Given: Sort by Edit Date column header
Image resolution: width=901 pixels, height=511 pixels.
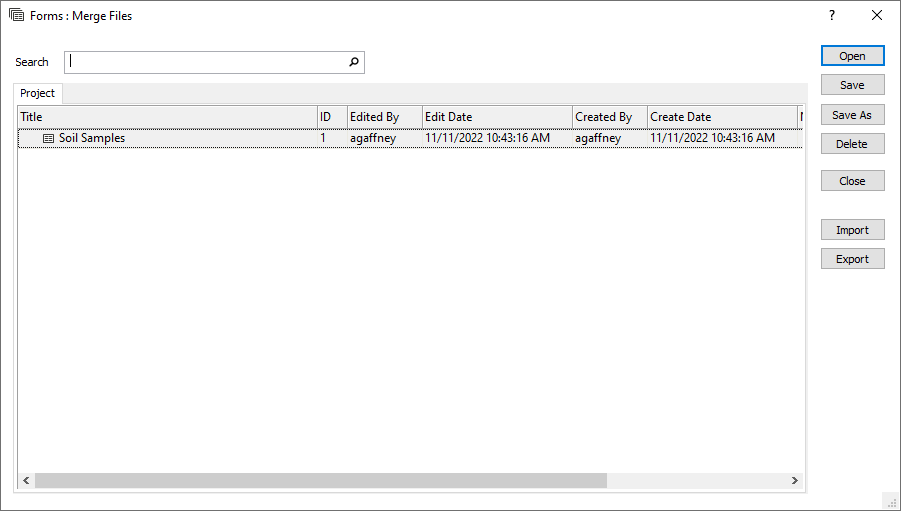Looking at the screenshot, I should coord(496,117).
